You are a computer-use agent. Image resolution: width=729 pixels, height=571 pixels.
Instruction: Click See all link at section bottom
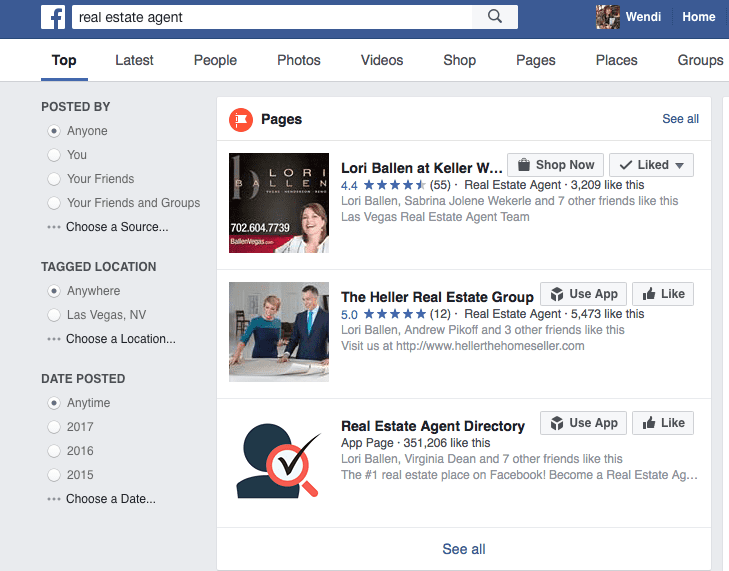pos(464,549)
